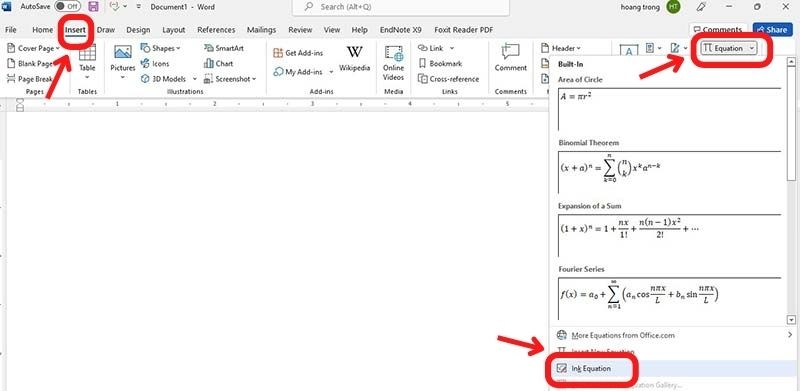The image size is (800, 391).
Task: Select the Binomial Theorem equation
Action: (669, 172)
